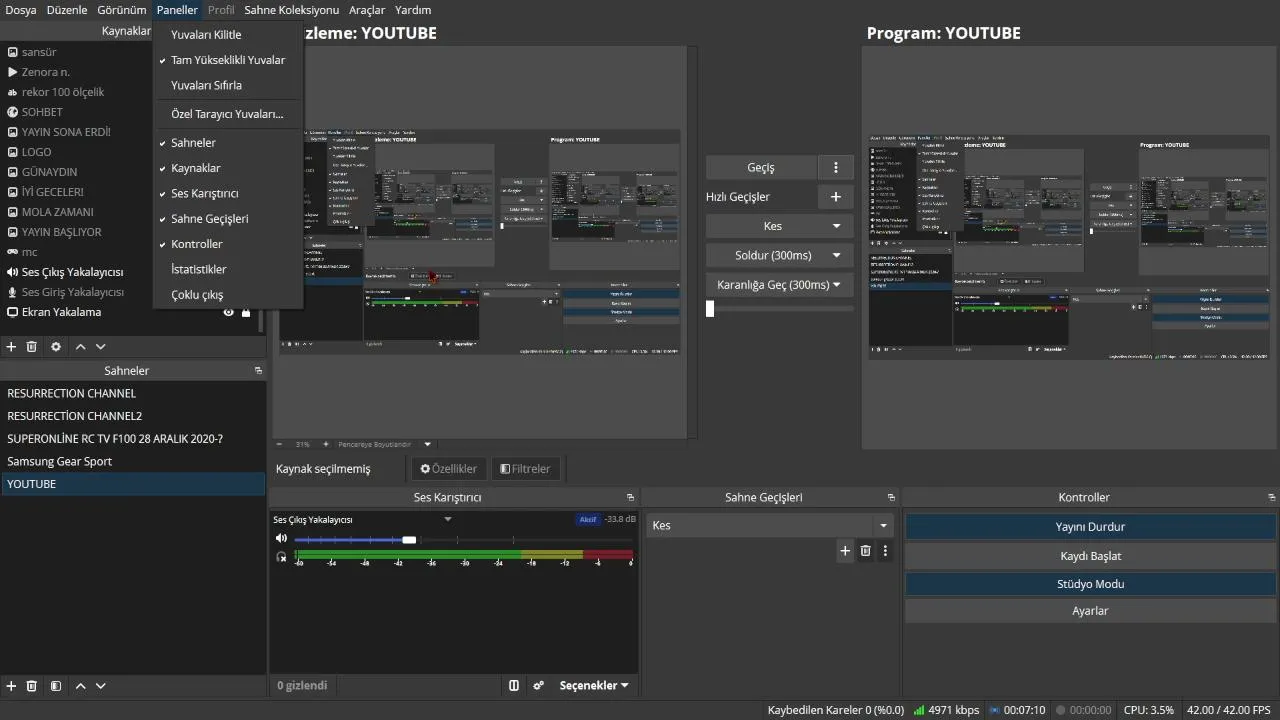Add a new scene with the plus icon under Sahneler
Screen dimensions: 1280x720
pyautogui.click(x=11, y=686)
